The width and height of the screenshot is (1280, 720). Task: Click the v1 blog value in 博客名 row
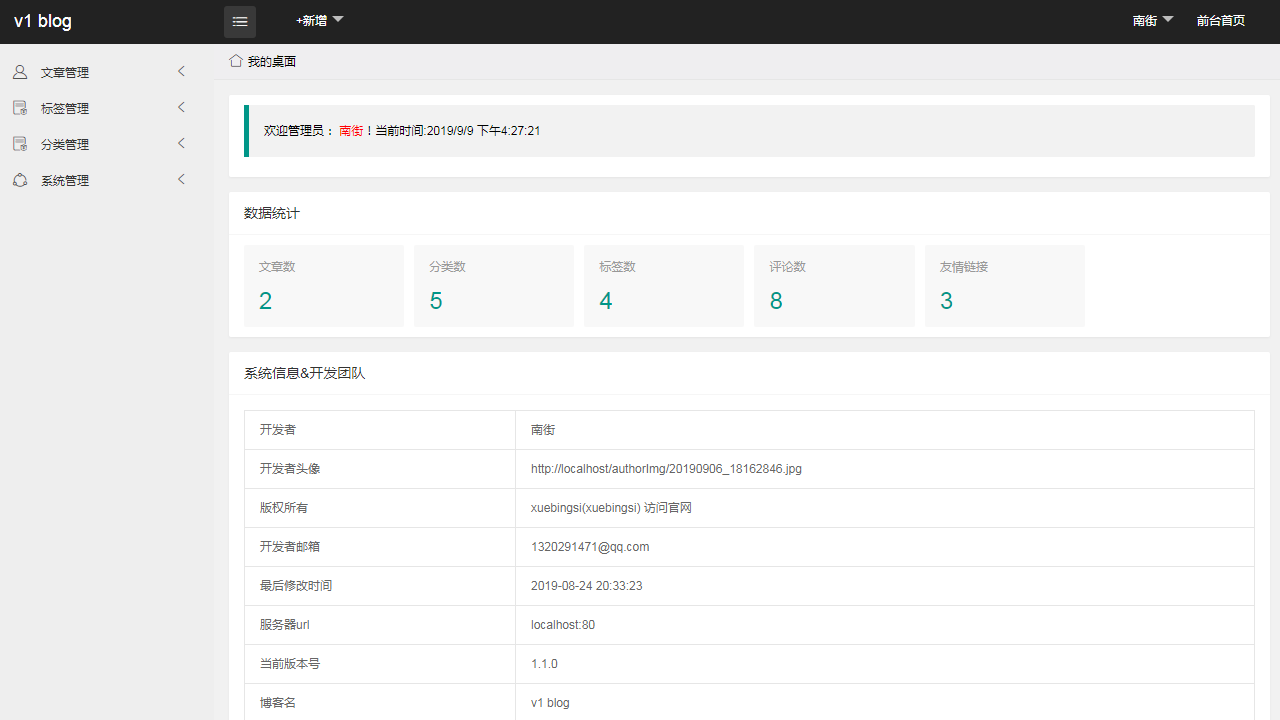[x=550, y=703]
